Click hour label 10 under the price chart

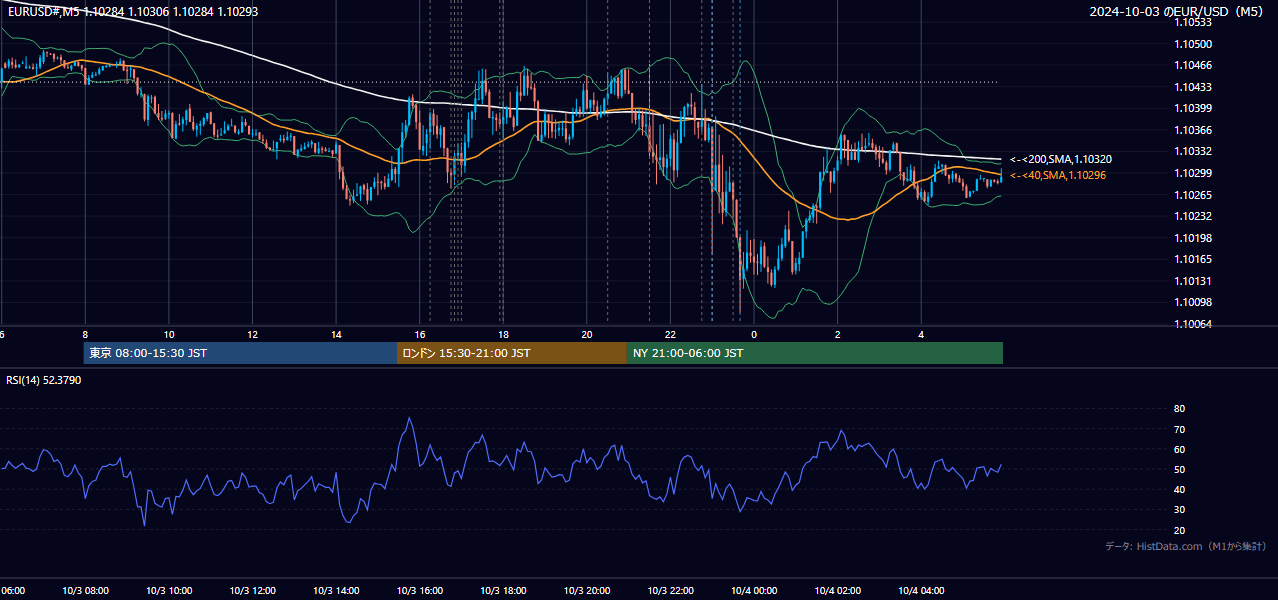[x=169, y=334]
